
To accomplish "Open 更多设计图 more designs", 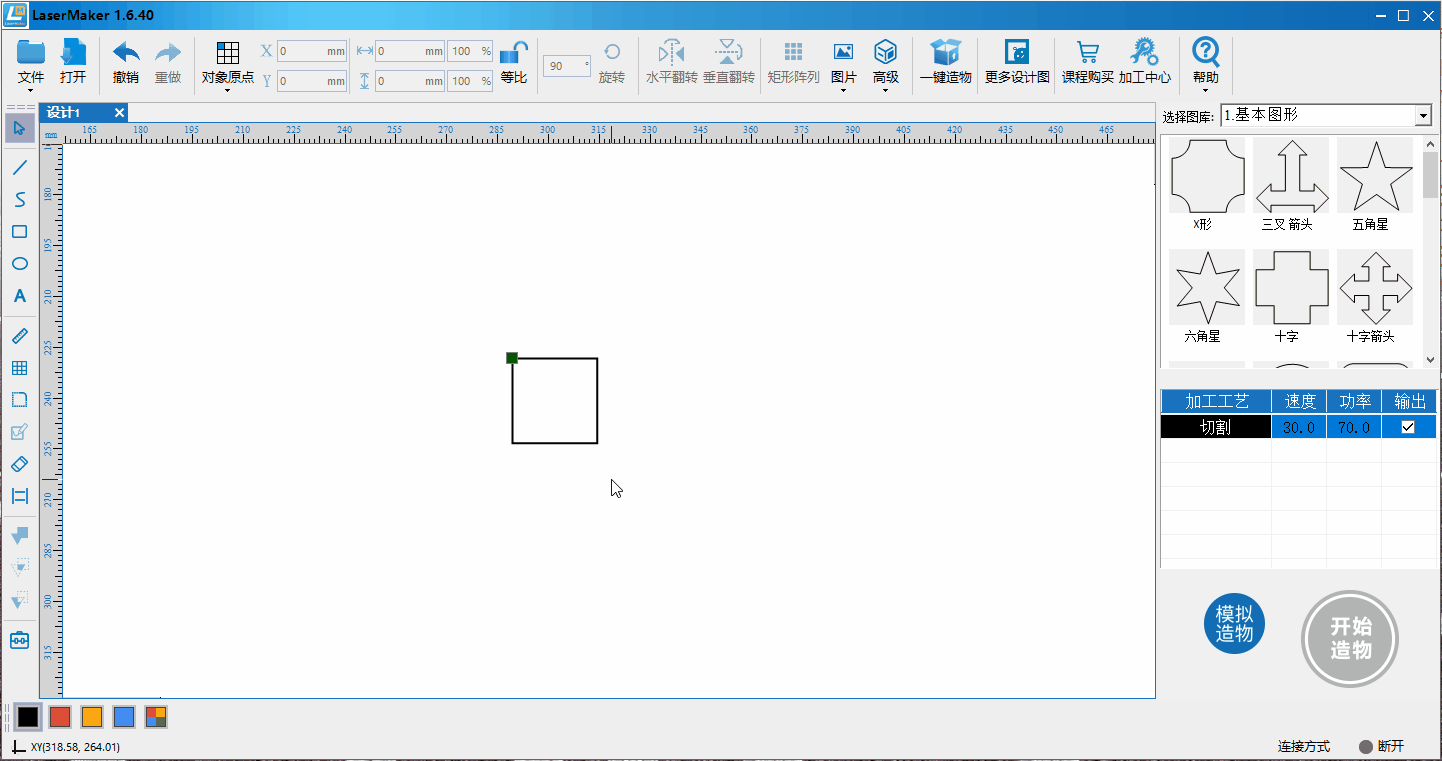I will pyautogui.click(x=1017, y=52).
